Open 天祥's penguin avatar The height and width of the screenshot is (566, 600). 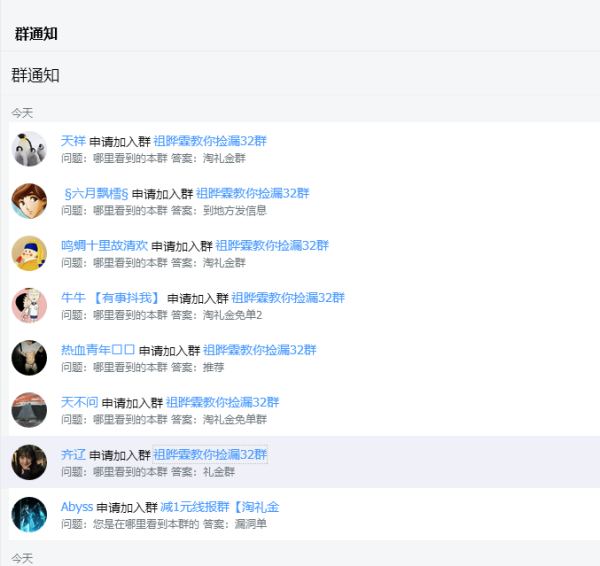pyautogui.click(x=29, y=149)
